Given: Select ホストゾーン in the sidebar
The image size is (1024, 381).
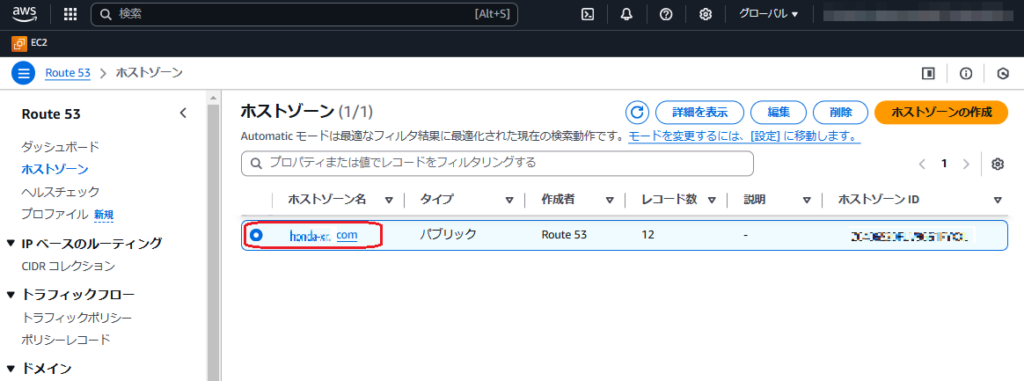Looking at the screenshot, I should tap(55, 169).
